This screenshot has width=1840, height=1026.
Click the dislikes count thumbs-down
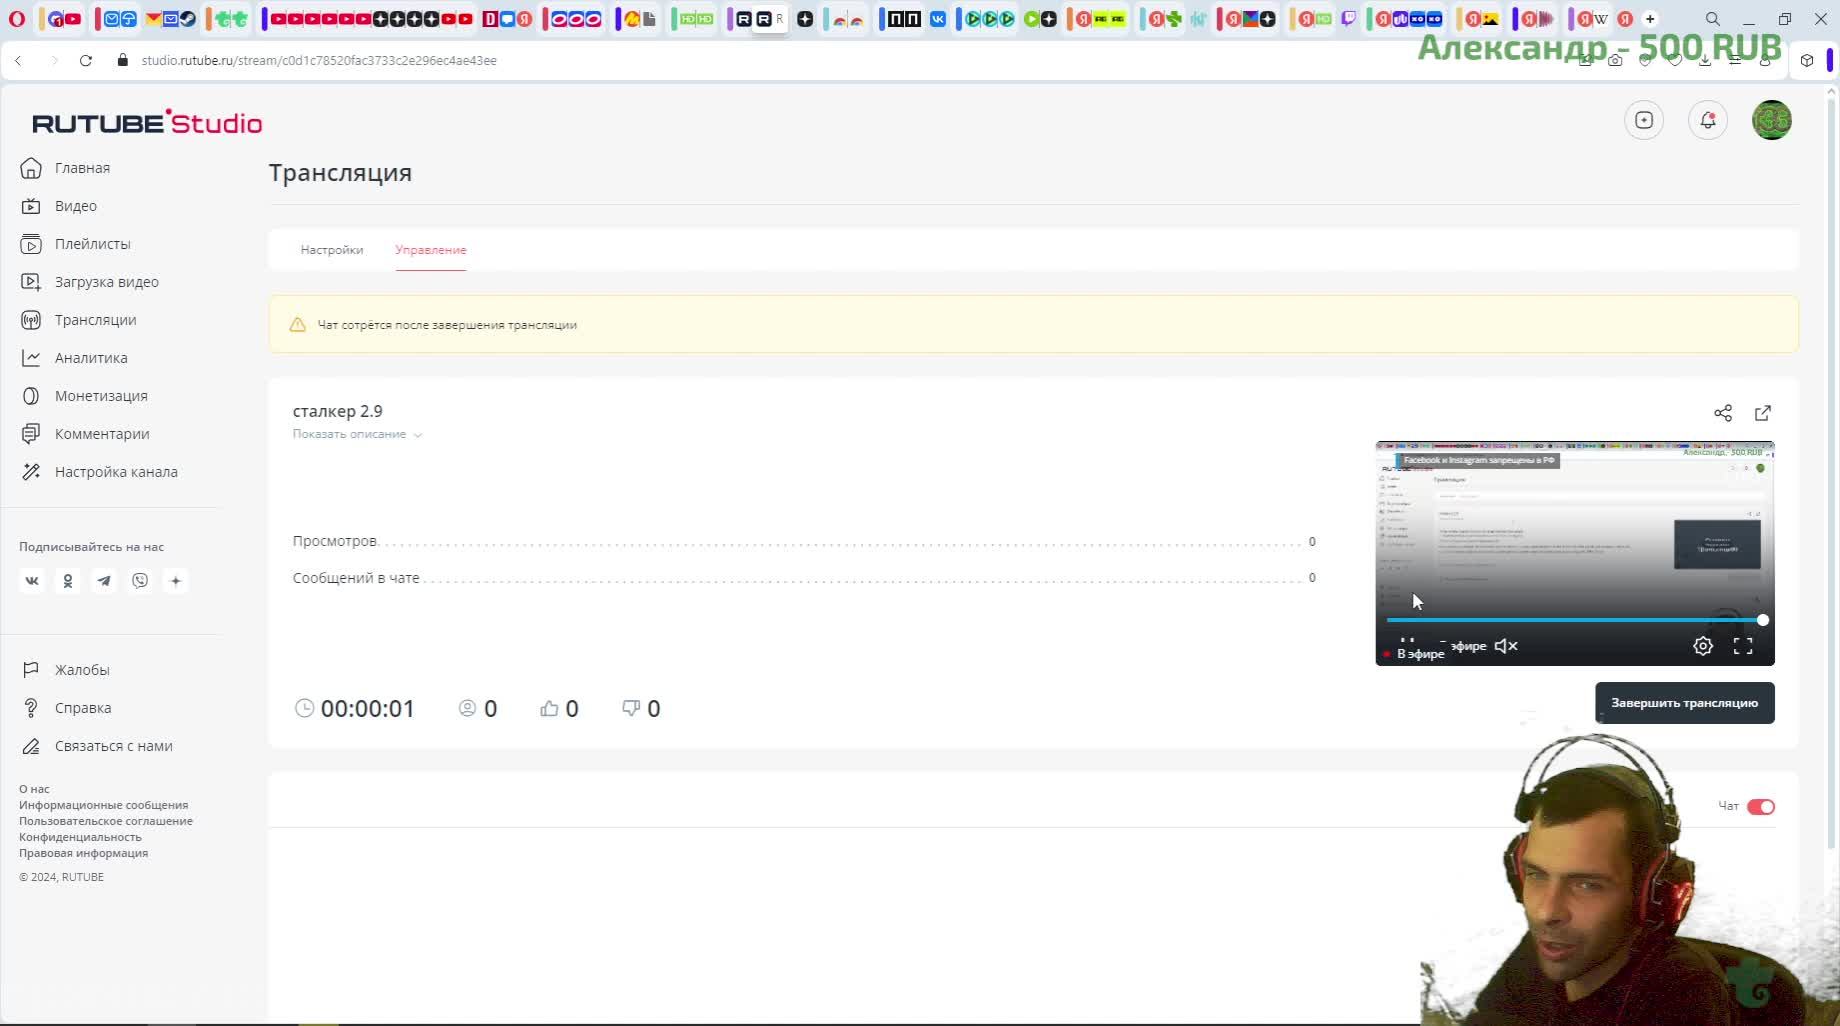coord(631,708)
